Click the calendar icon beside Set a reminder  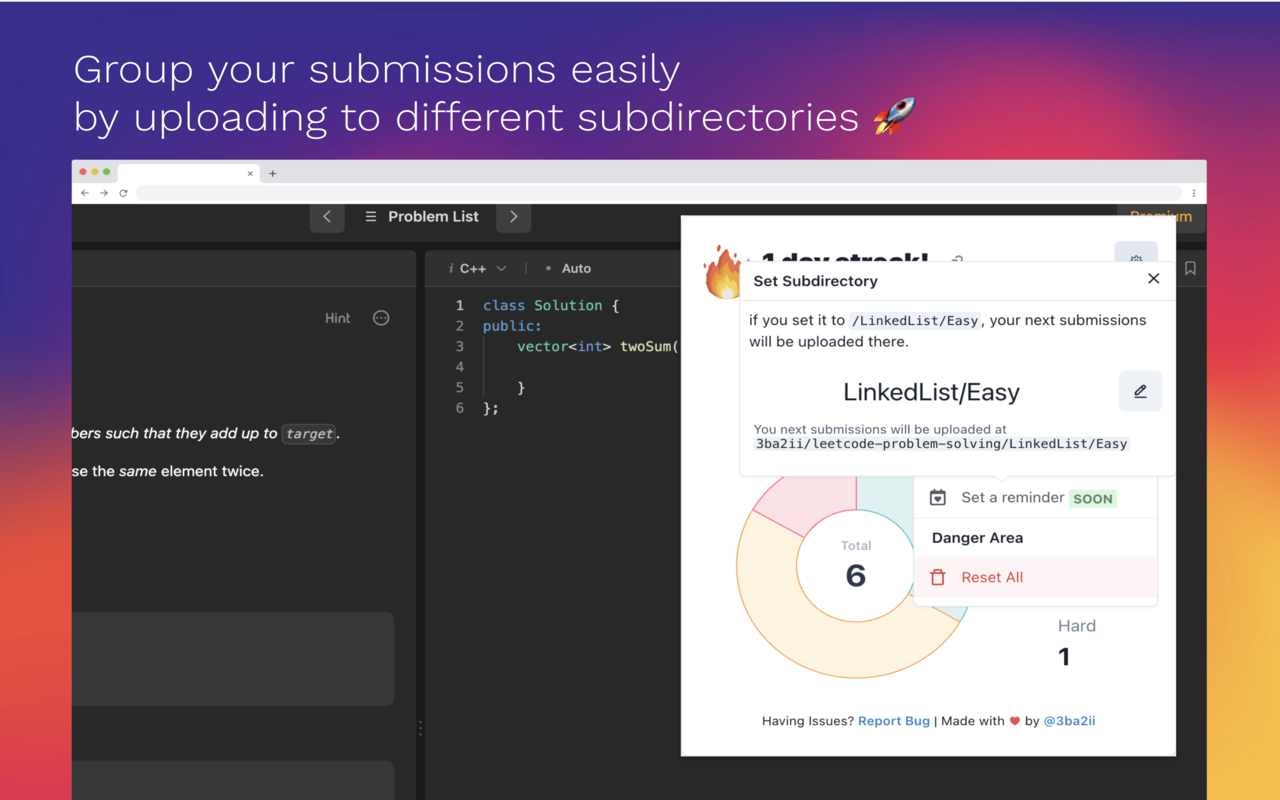click(x=937, y=496)
